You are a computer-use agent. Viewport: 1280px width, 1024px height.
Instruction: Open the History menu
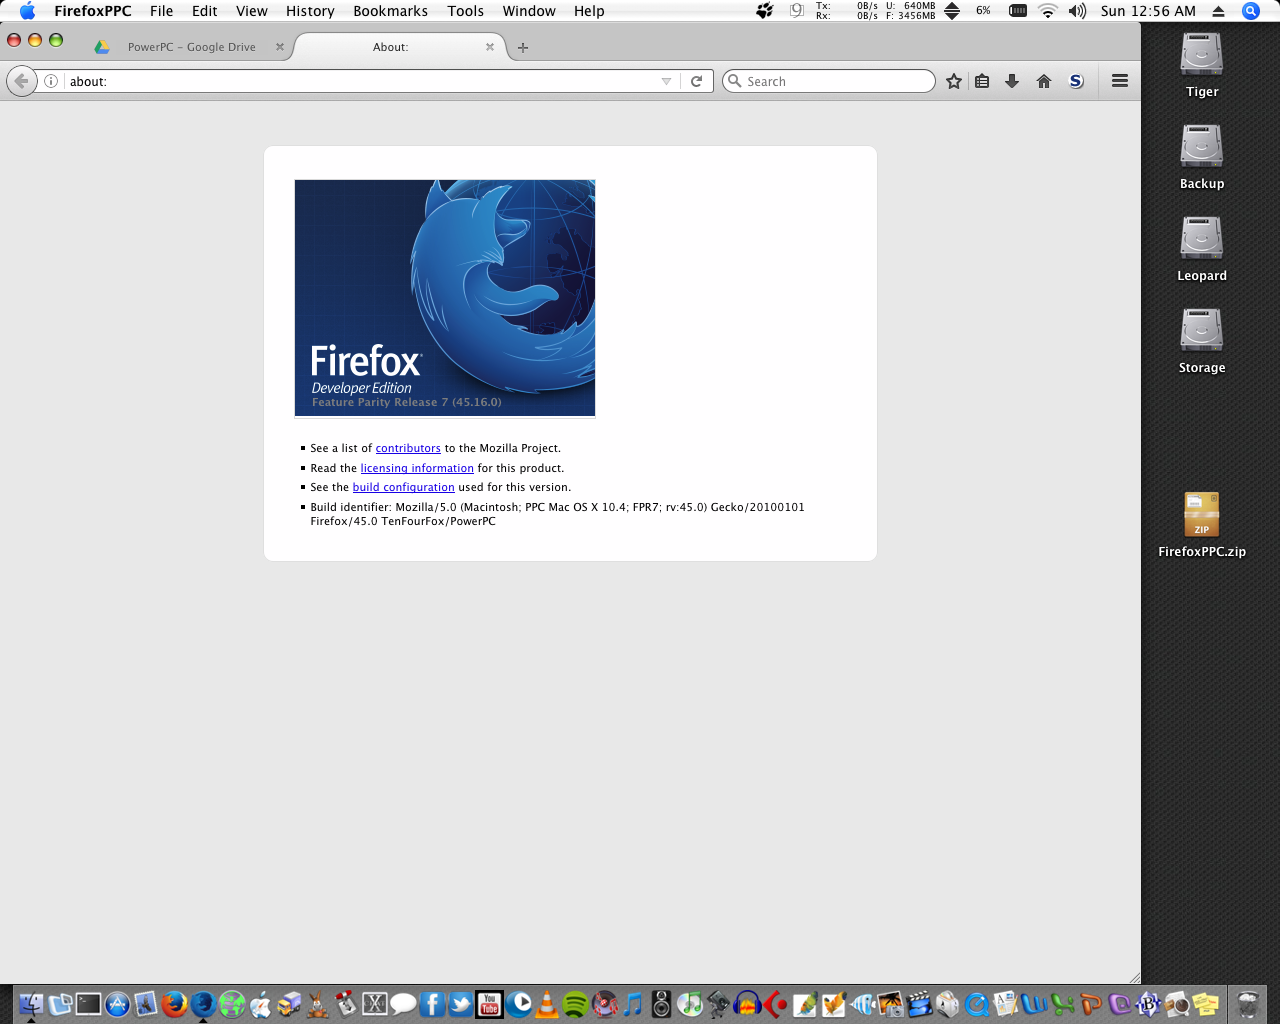310,11
